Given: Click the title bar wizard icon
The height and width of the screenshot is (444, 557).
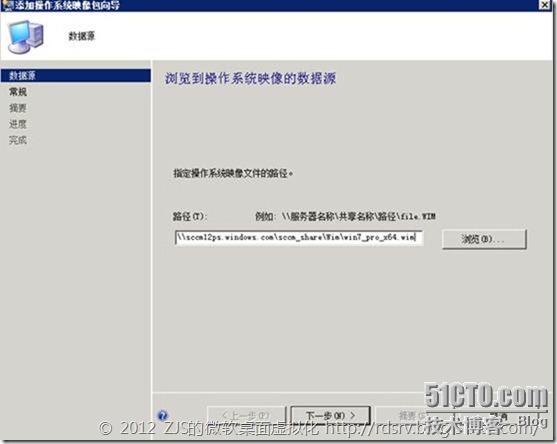Looking at the screenshot, I should point(7,5).
